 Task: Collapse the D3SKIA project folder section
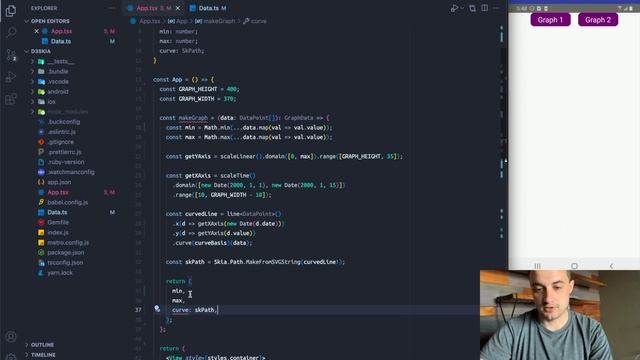point(41,51)
